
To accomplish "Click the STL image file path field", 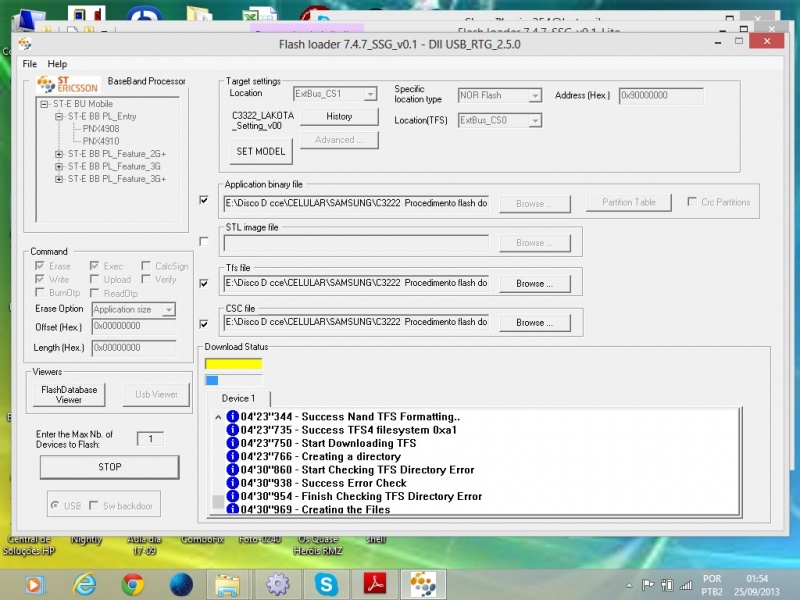I will click(x=356, y=243).
